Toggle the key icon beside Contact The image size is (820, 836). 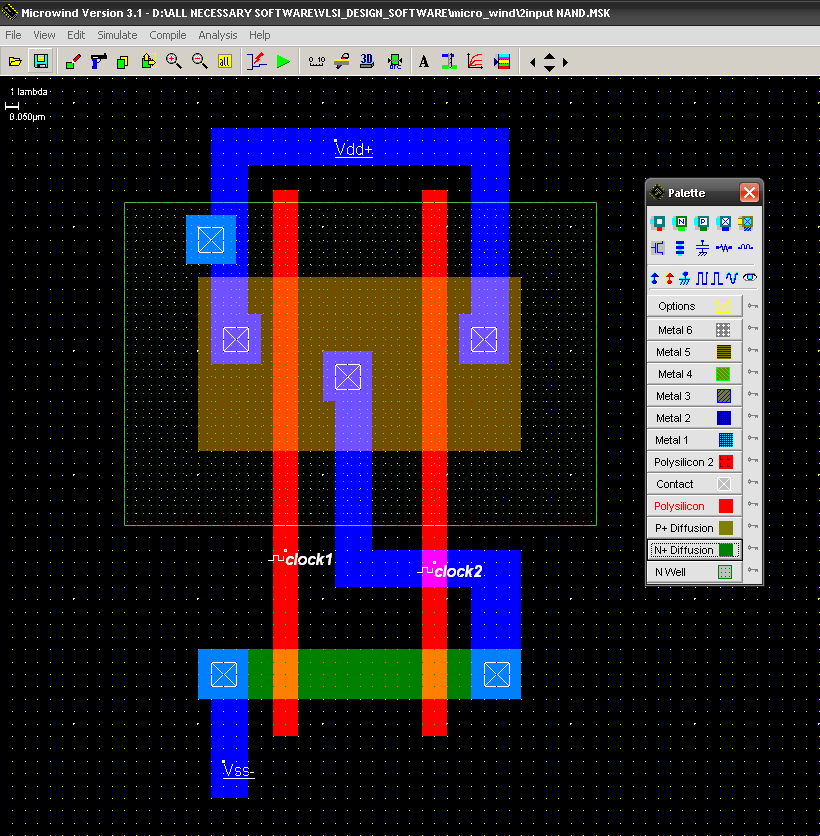tap(752, 482)
